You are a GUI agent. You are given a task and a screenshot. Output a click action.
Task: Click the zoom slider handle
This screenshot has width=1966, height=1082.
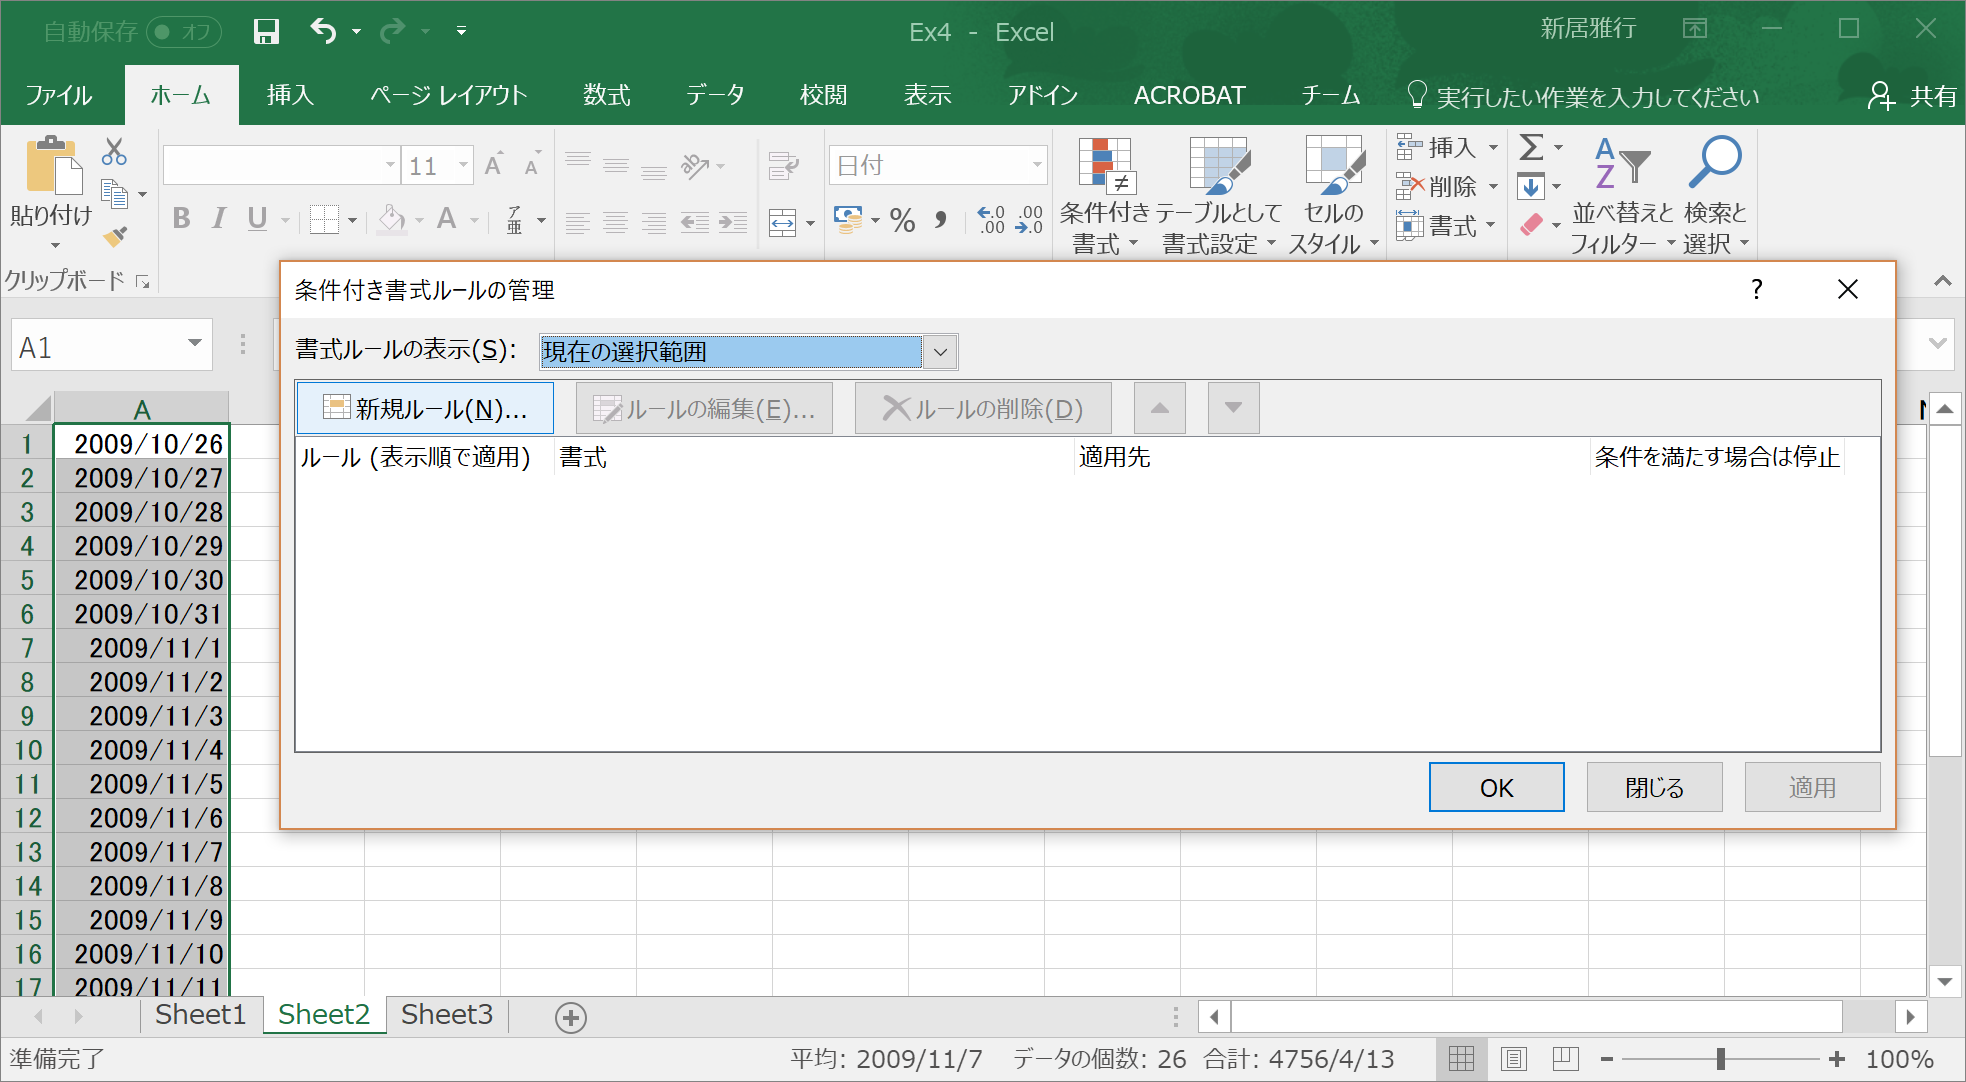point(1720,1058)
